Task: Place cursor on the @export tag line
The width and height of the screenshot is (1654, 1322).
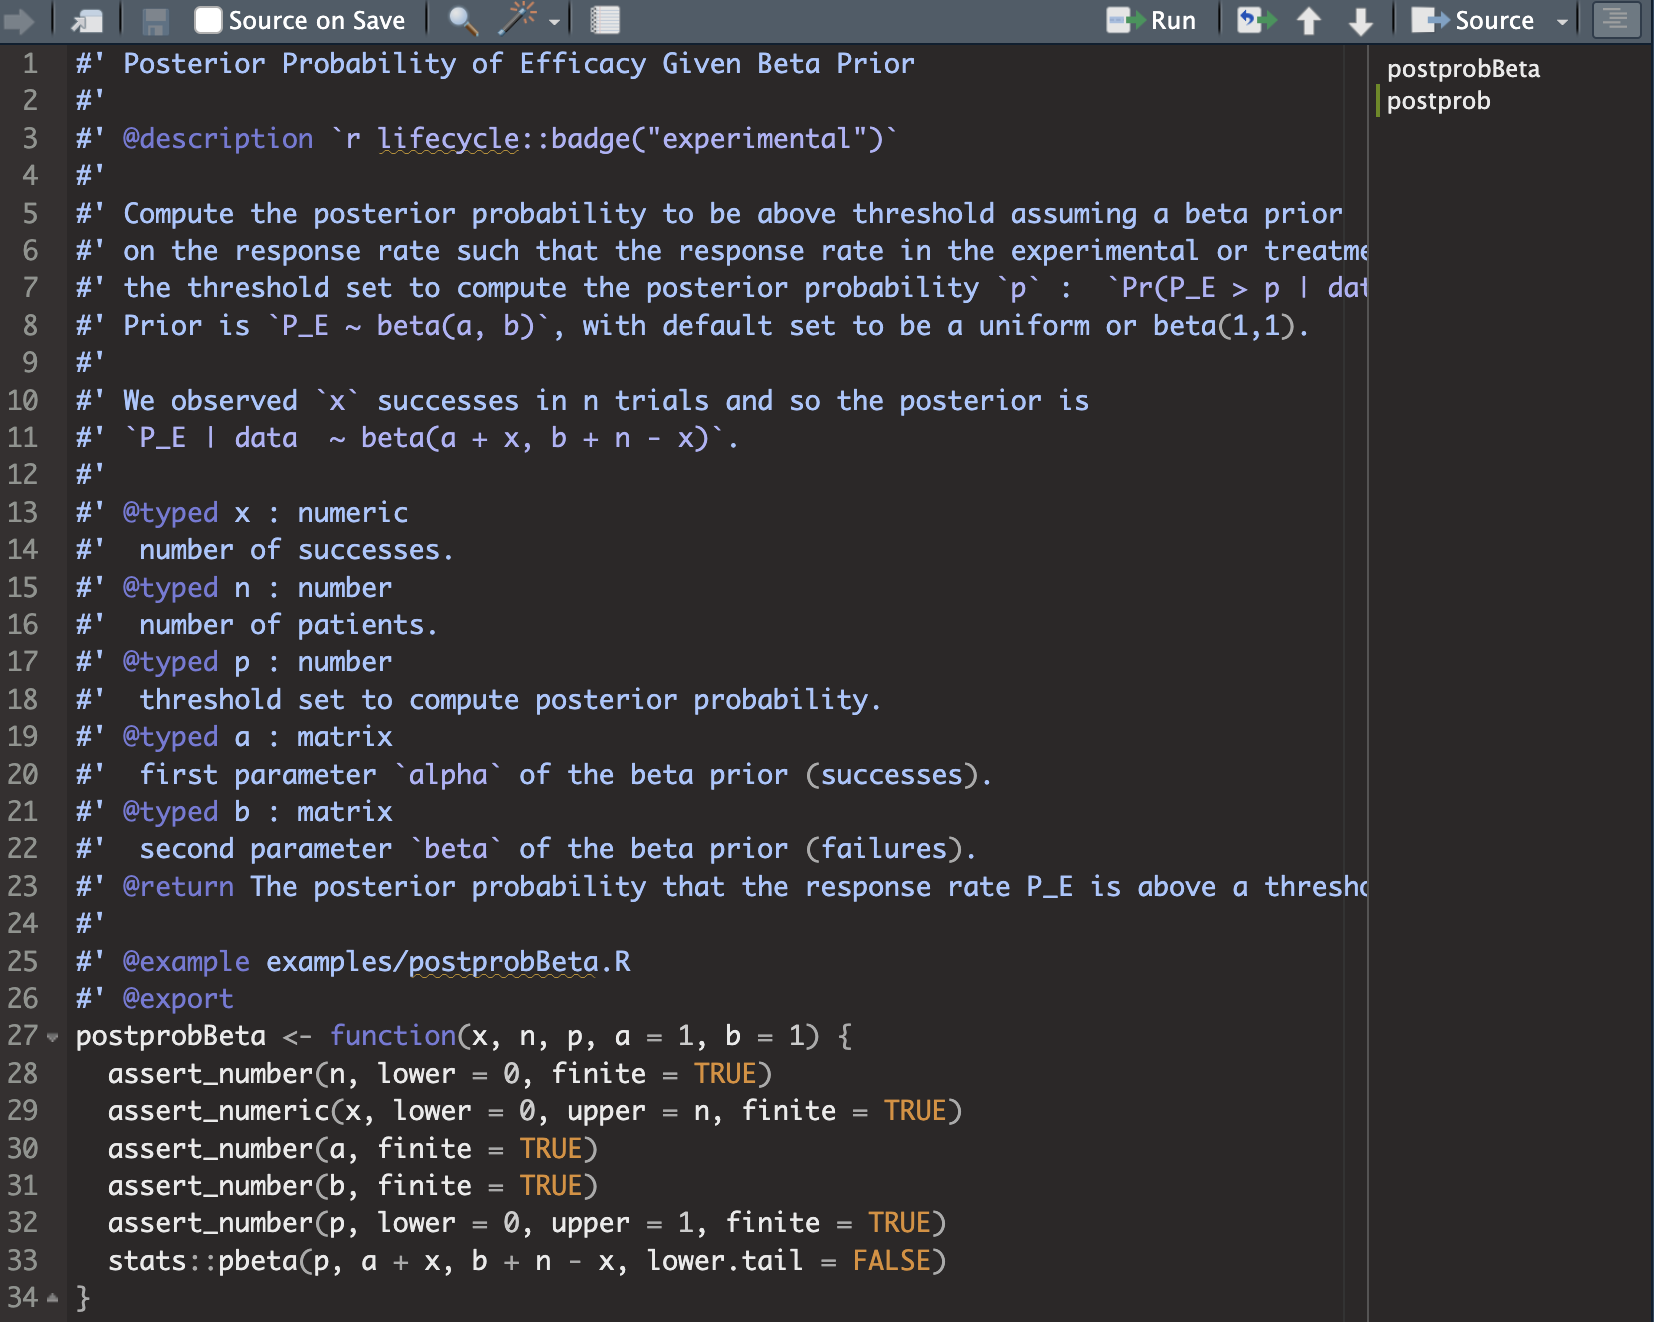Action: click(178, 999)
